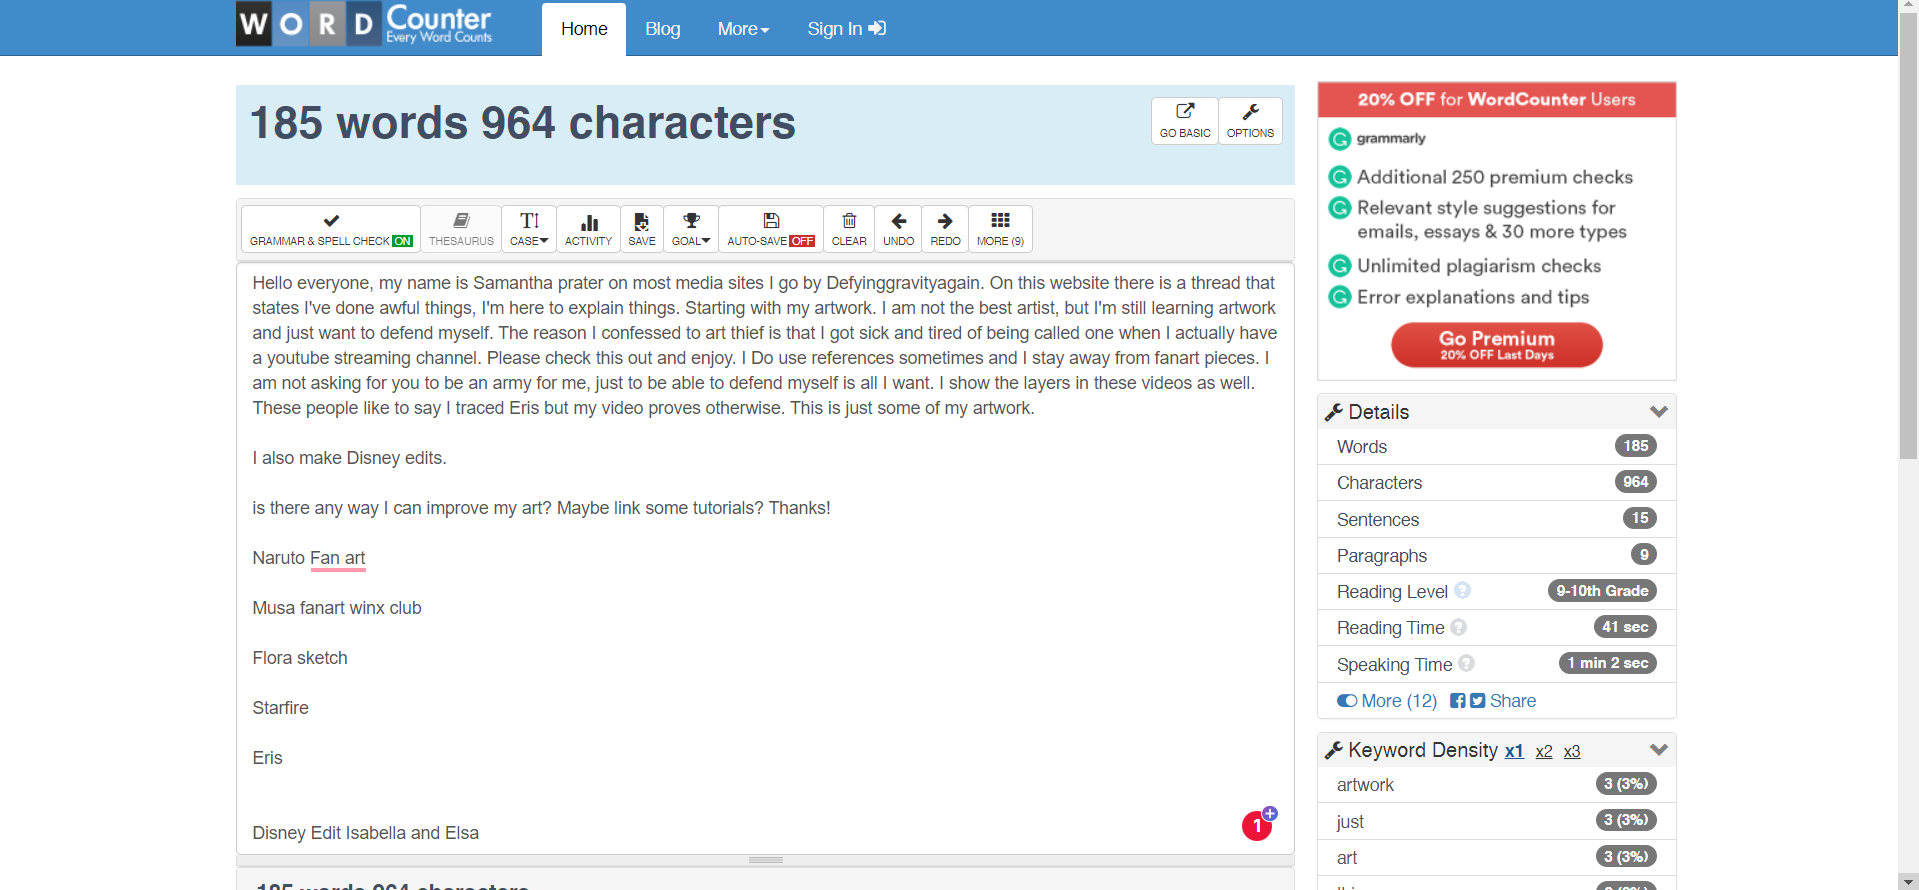Open the Goal dropdown
Viewport: 1919px width, 890px height.
[691, 229]
